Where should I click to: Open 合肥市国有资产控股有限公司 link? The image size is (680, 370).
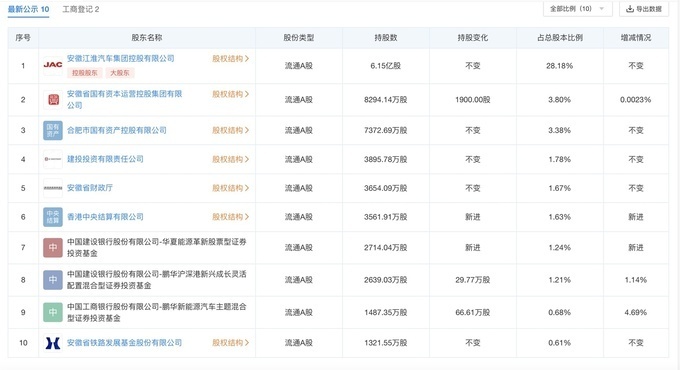click(x=117, y=130)
